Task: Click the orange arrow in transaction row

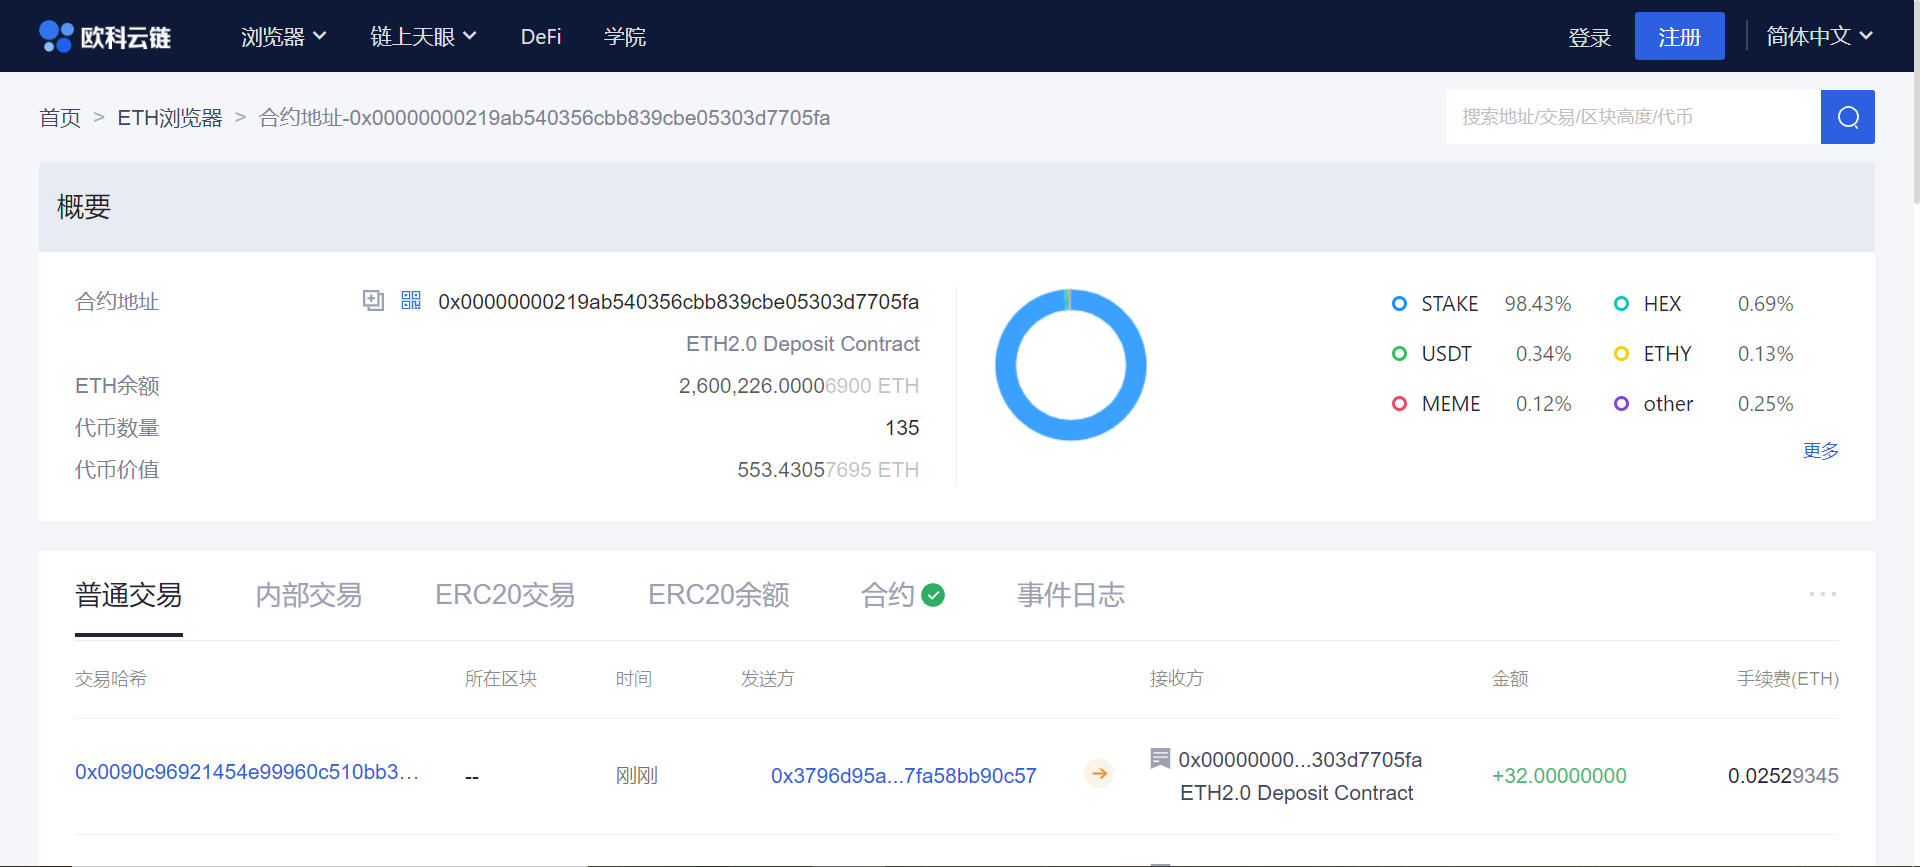Action: point(1099,773)
